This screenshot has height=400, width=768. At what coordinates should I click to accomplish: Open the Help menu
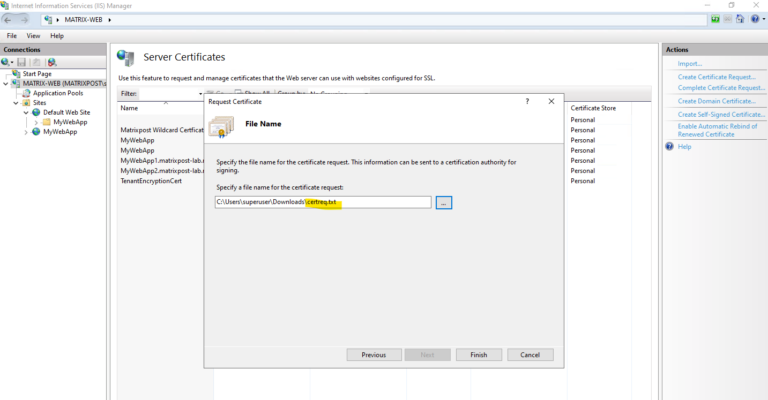click(57, 36)
